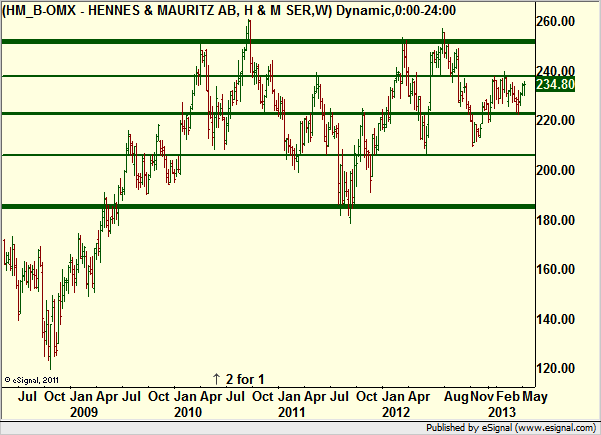Screen dimensions: 601x435
Task: Select the thick support line near 223
Action: tap(268, 113)
